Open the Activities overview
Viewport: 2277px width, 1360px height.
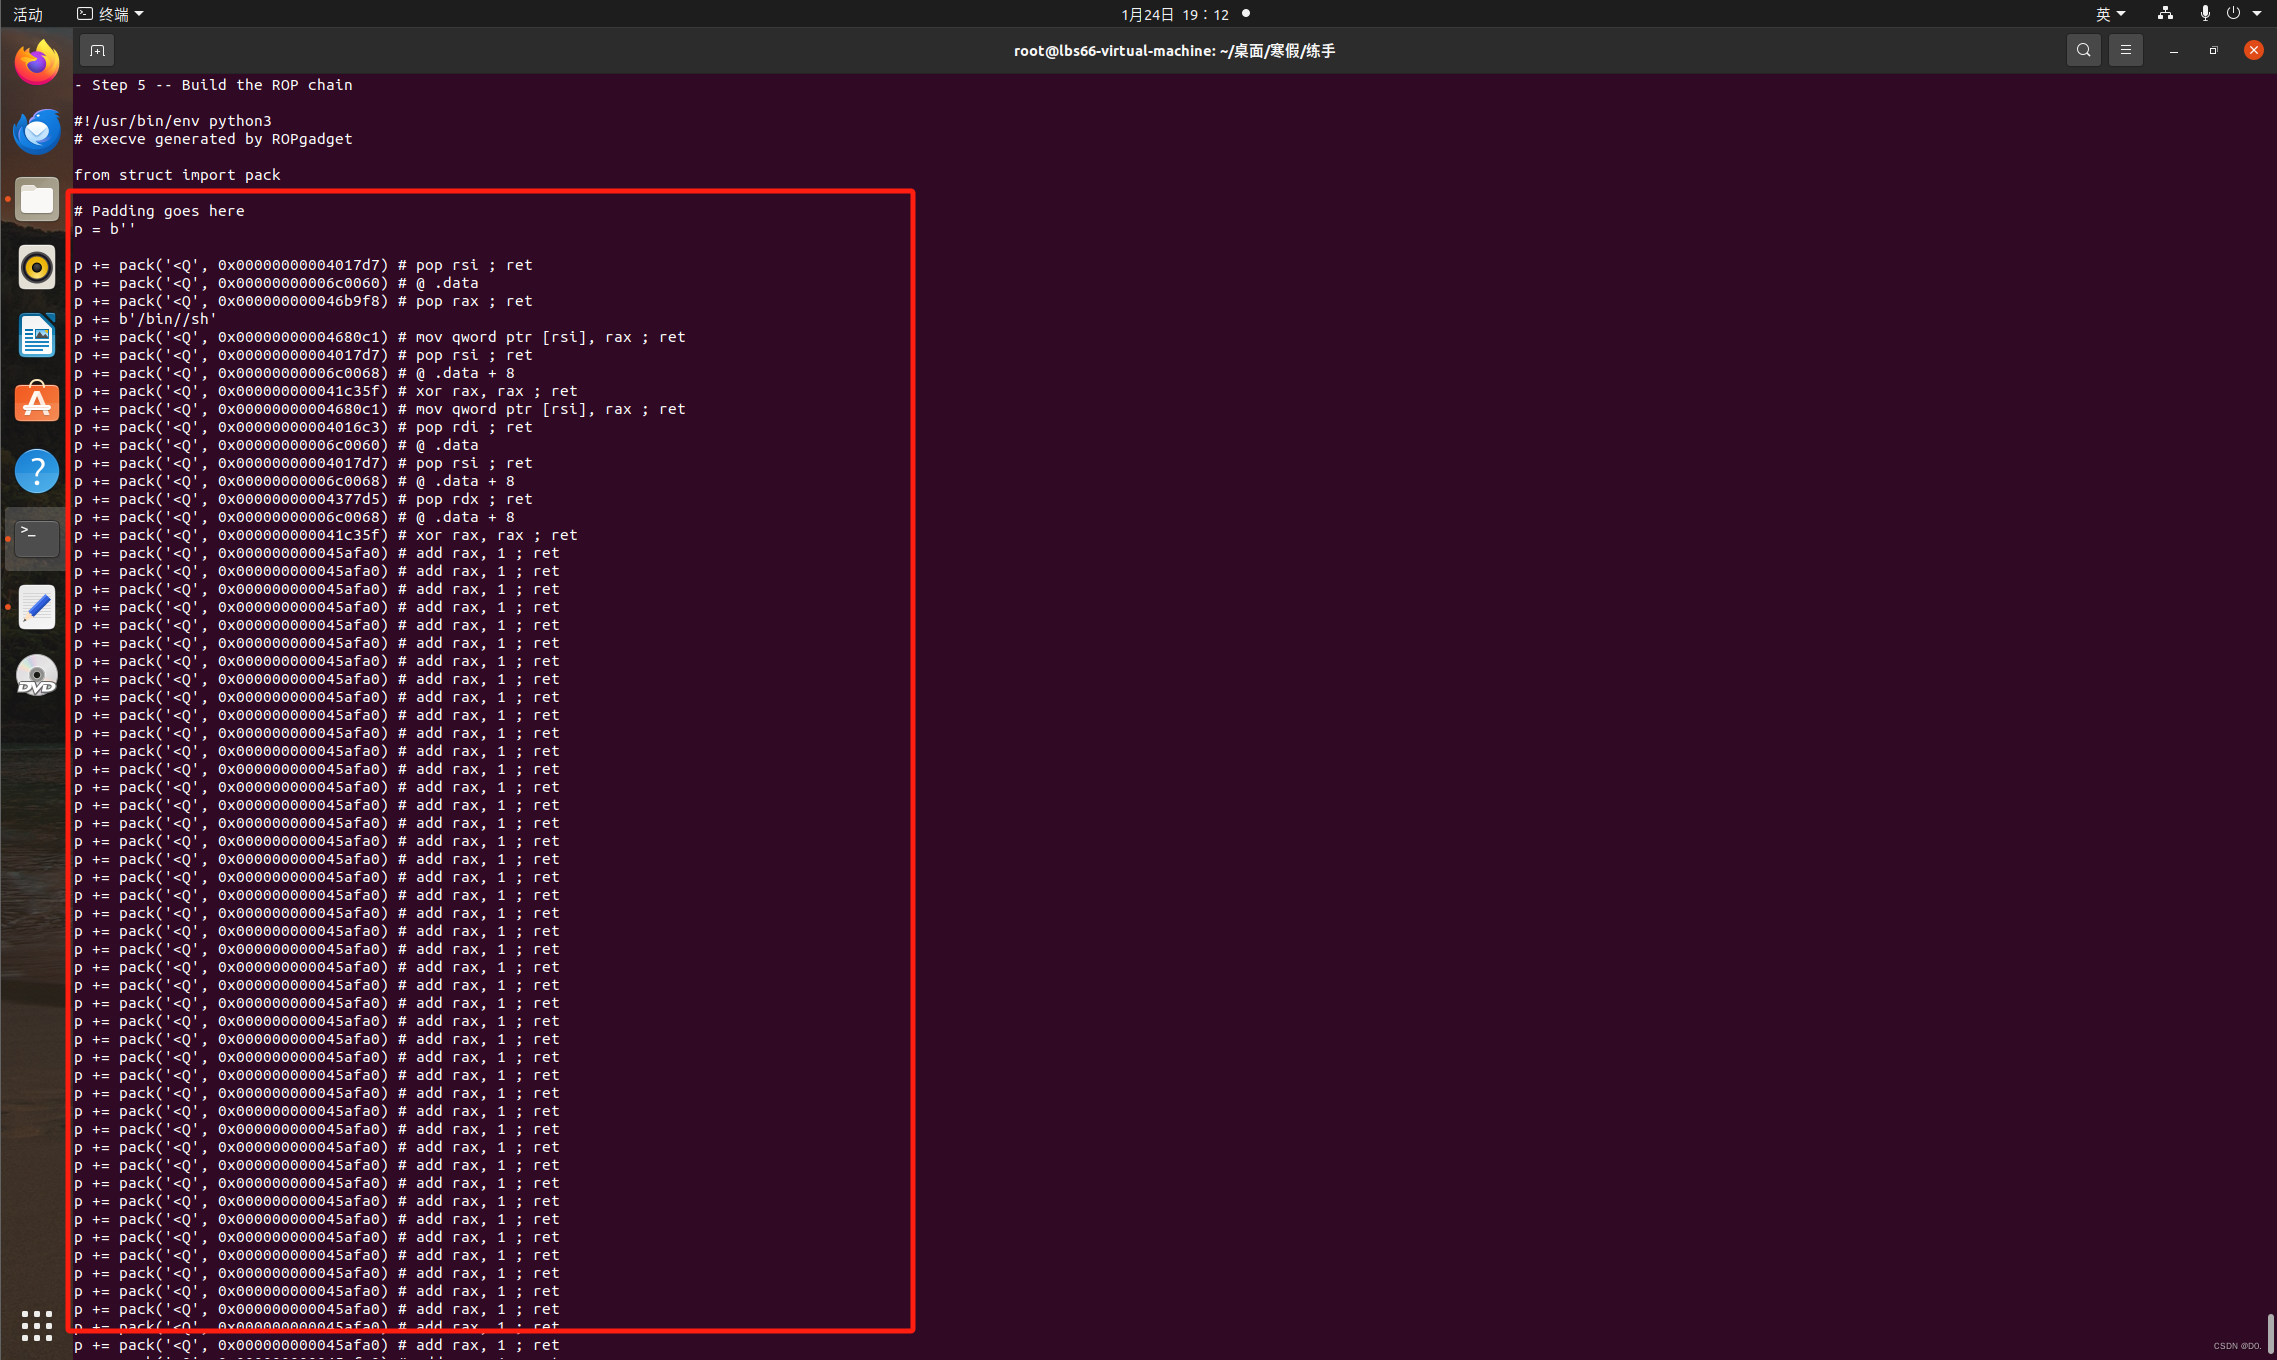pos(26,14)
